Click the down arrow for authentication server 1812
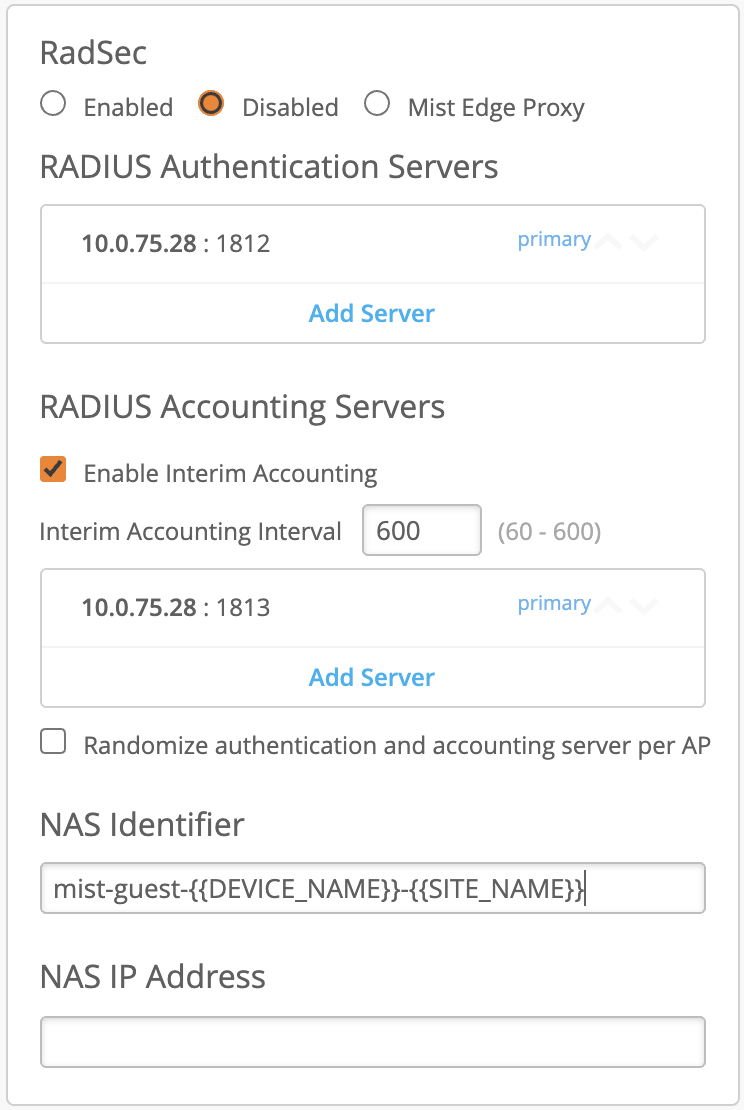This screenshot has width=744, height=1110. pyautogui.click(x=645, y=242)
